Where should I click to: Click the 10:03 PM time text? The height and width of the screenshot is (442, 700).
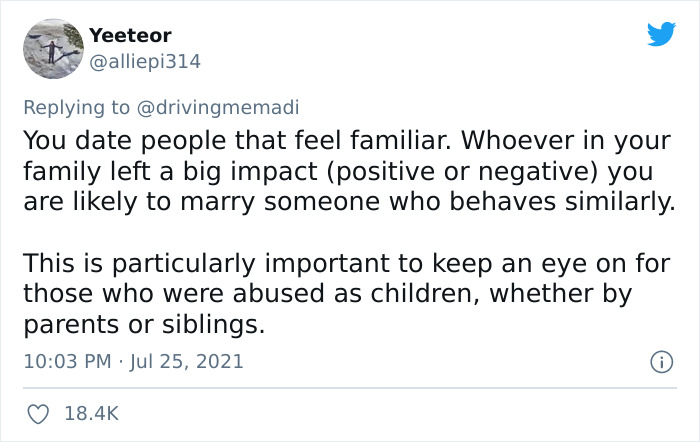tap(65, 361)
